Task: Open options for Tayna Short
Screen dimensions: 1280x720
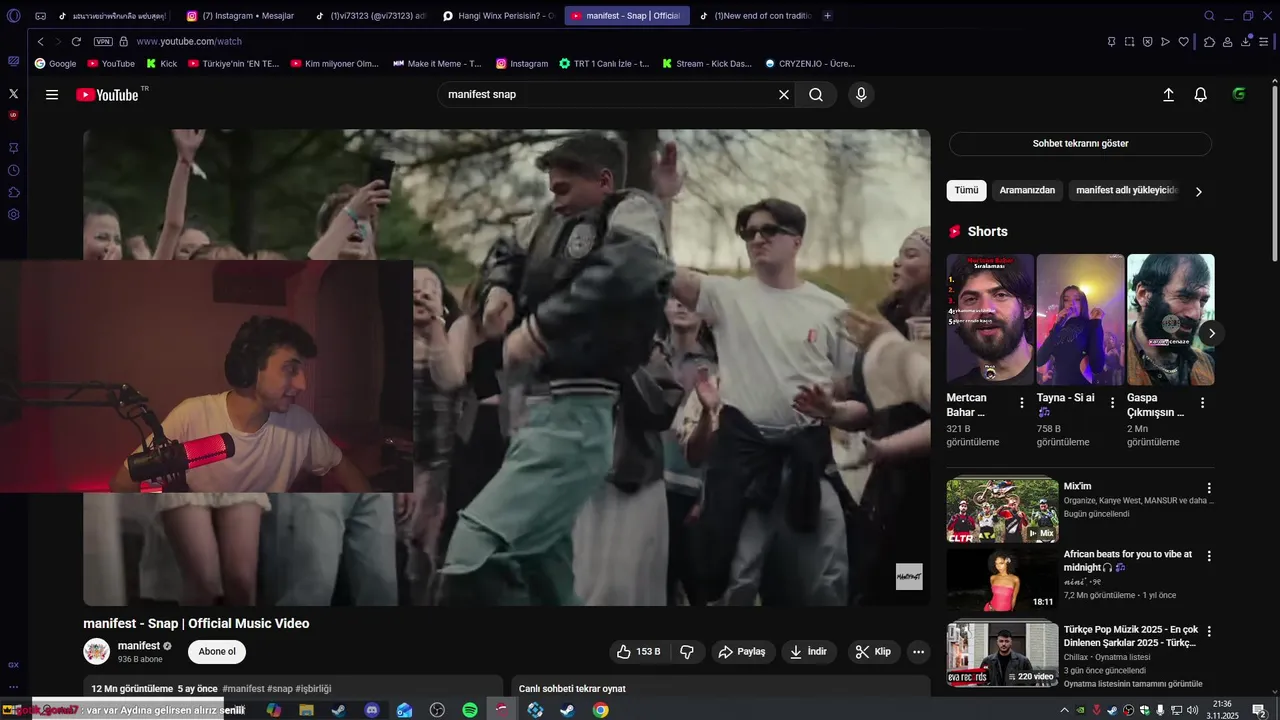Action: 1112,403
